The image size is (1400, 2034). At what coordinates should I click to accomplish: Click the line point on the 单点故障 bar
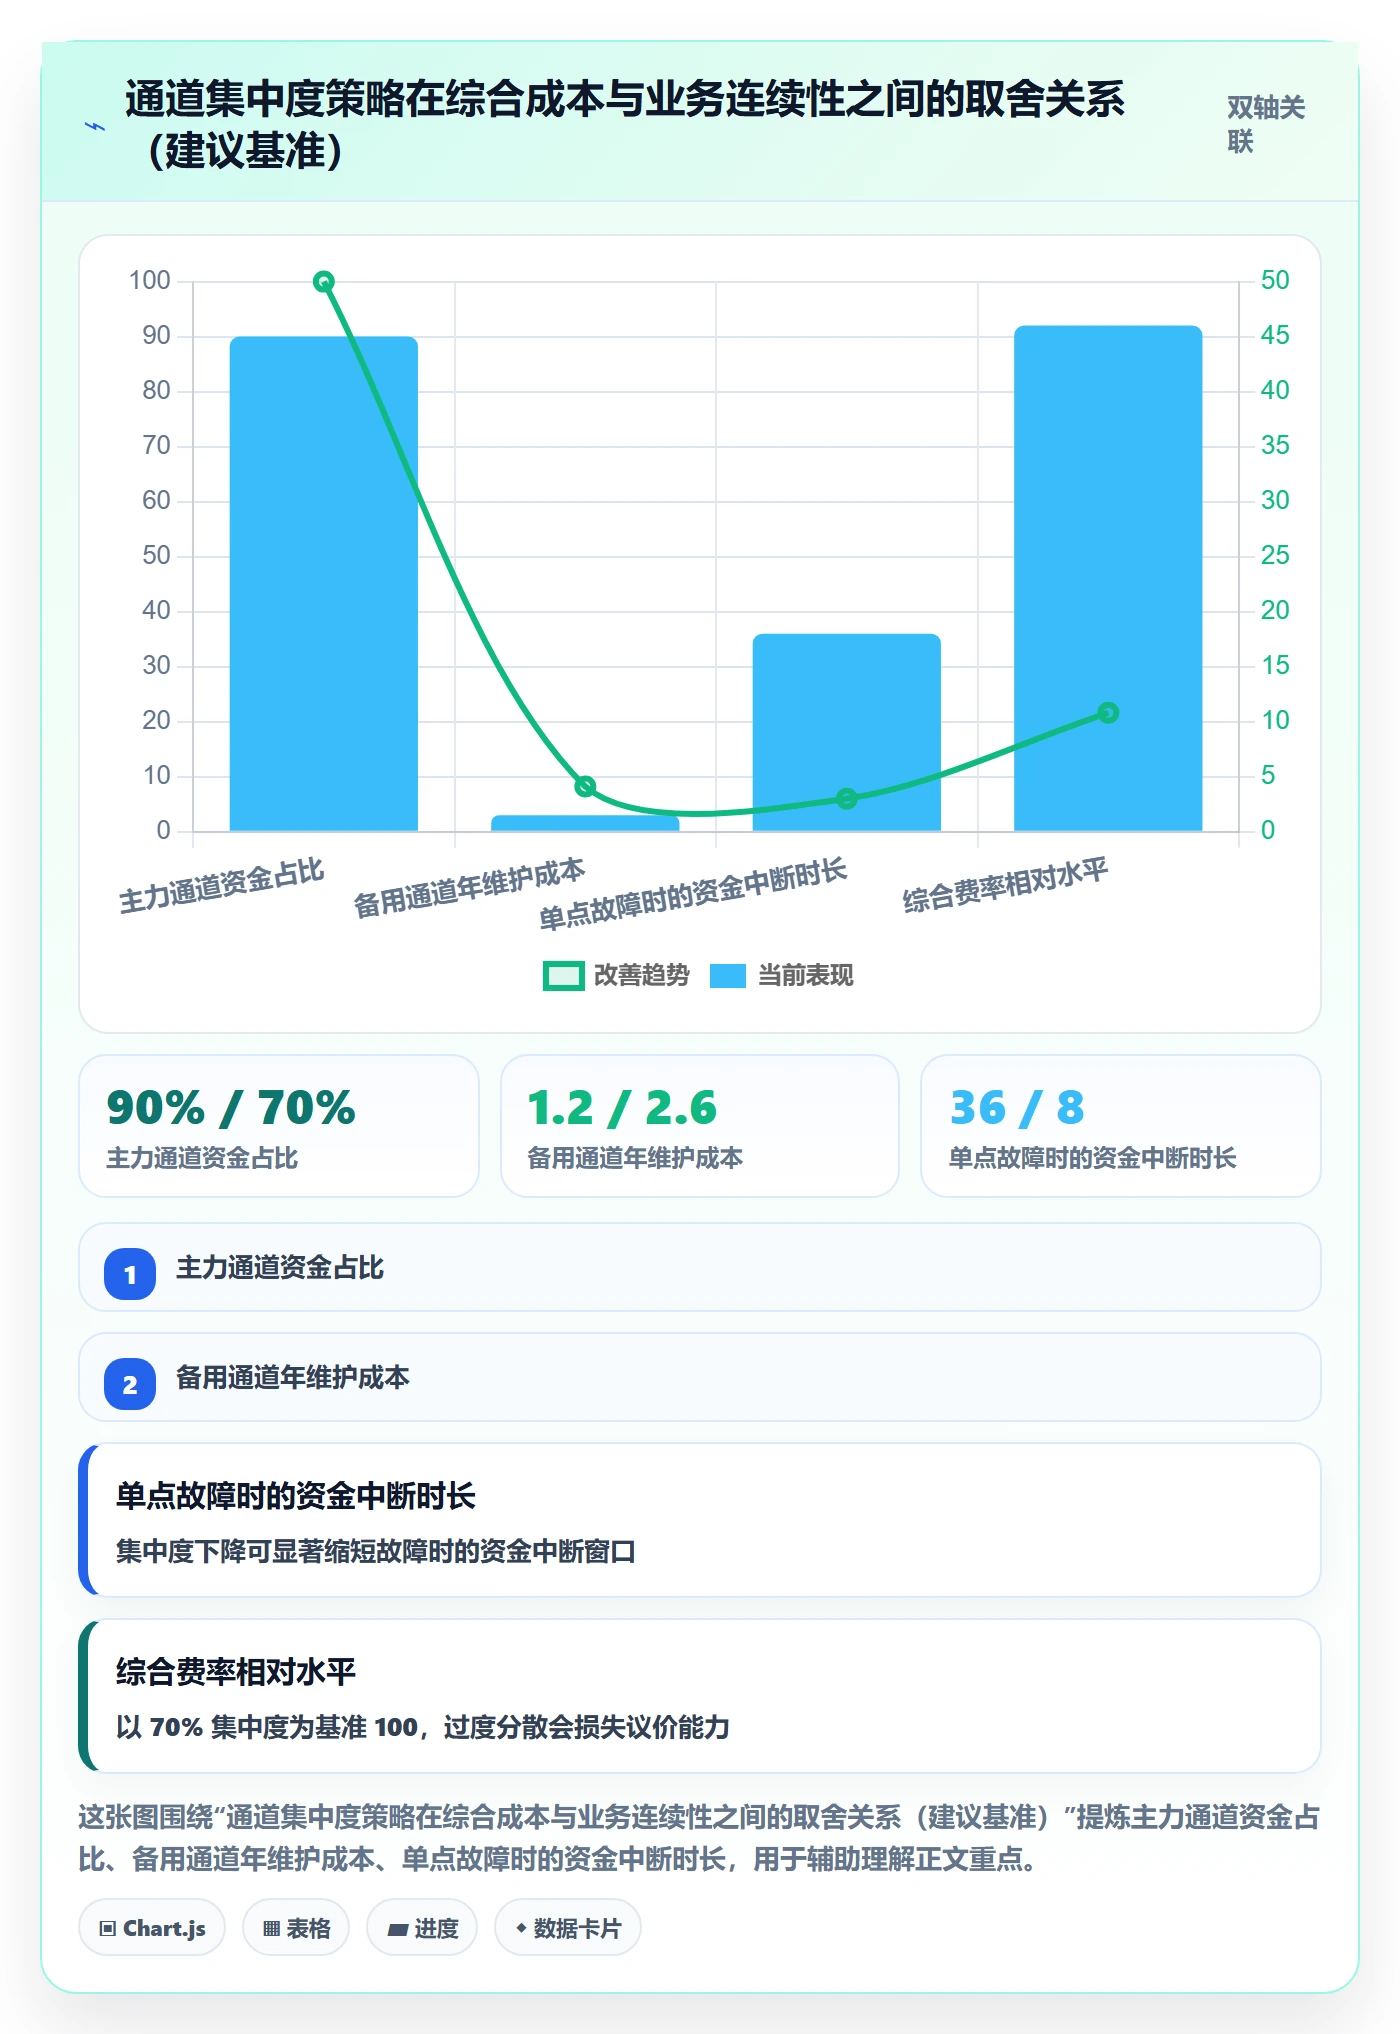[x=846, y=798]
